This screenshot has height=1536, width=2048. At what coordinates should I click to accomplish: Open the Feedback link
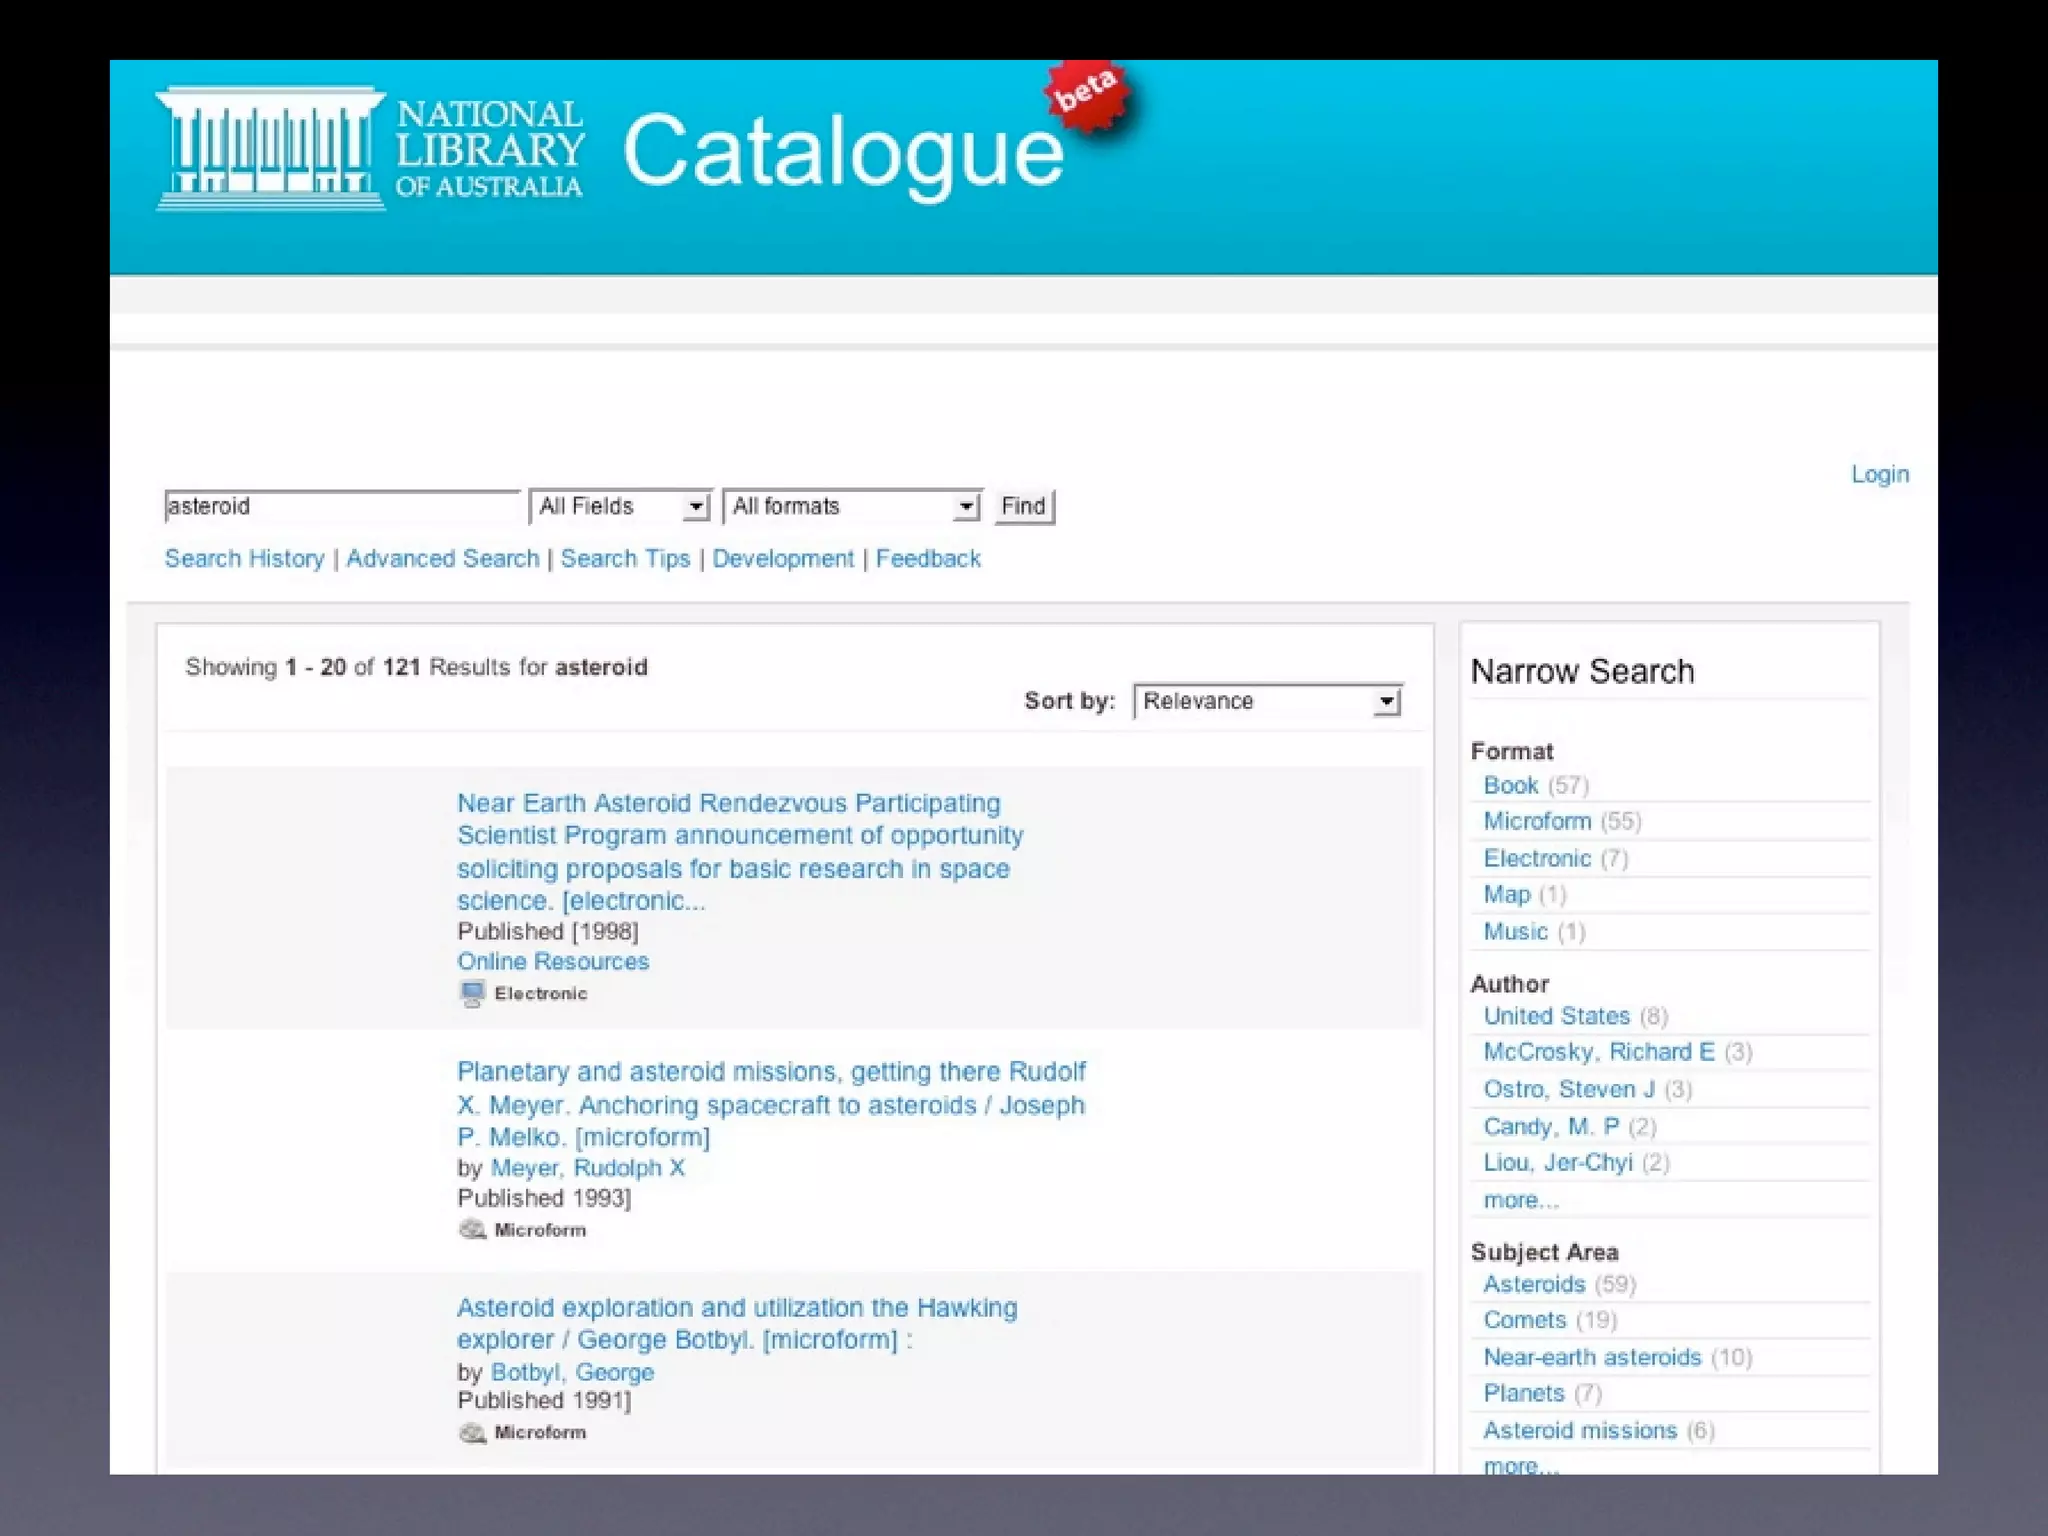(928, 558)
